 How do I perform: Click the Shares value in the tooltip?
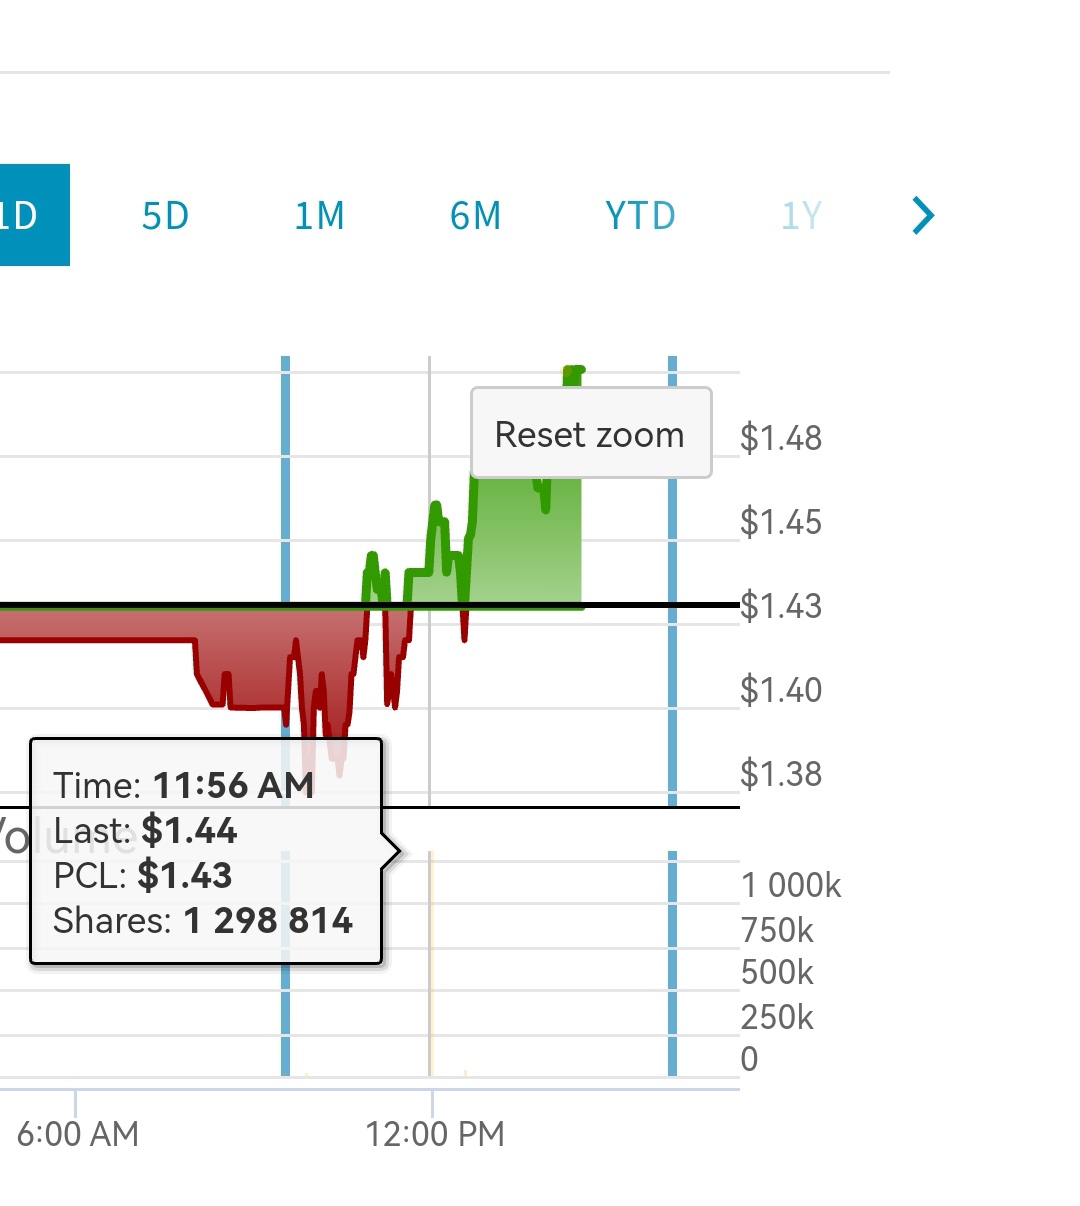268,920
